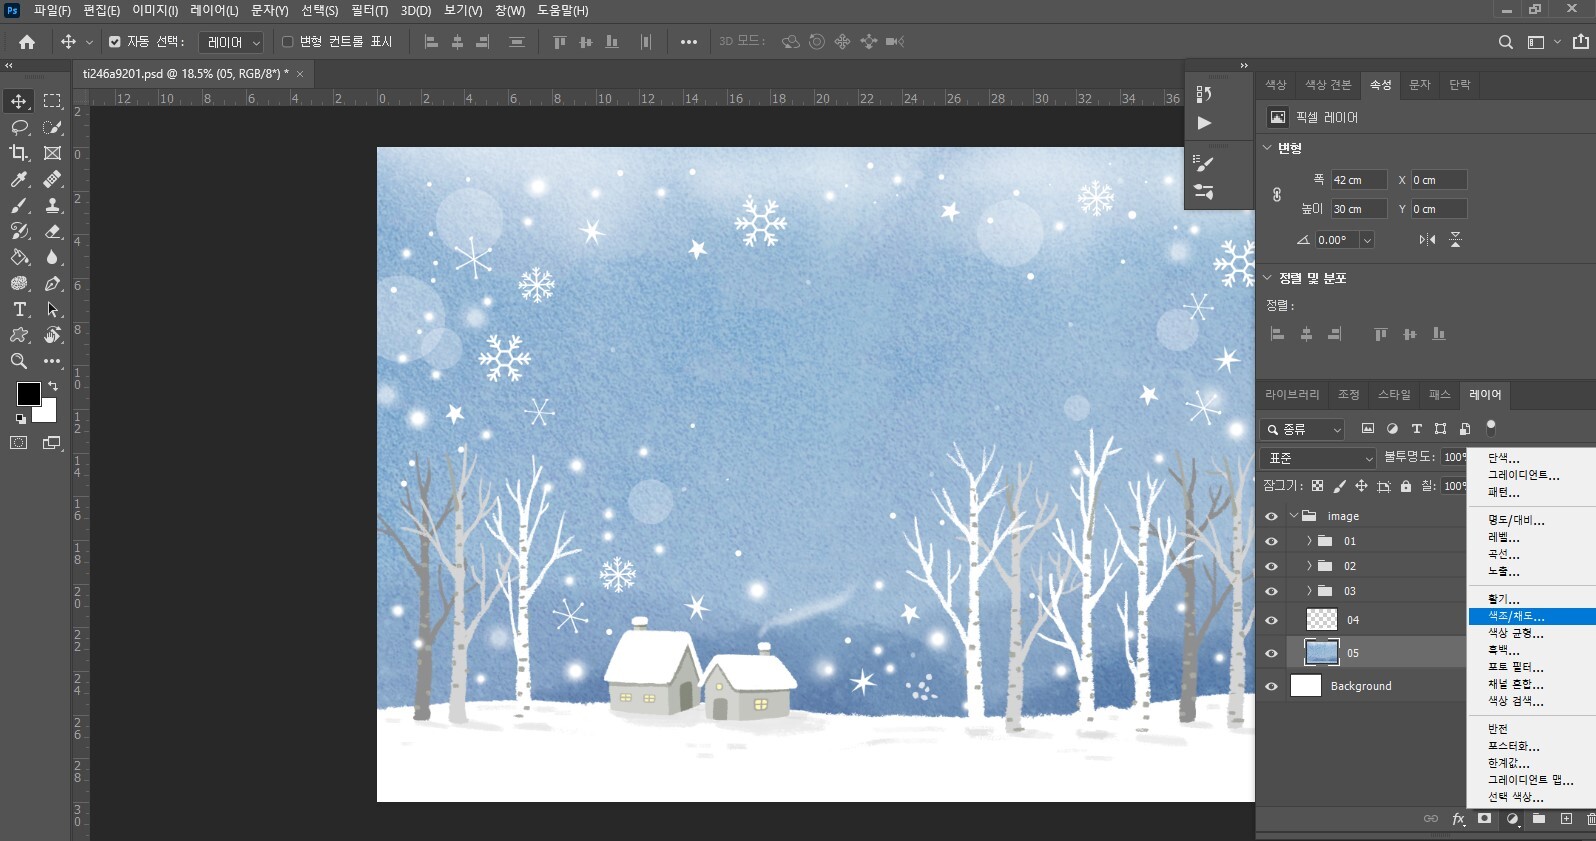Viewport: 1596px width, 841px height.
Task: Open the rotation angle dropdown arrow
Action: [x=1367, y=240]
